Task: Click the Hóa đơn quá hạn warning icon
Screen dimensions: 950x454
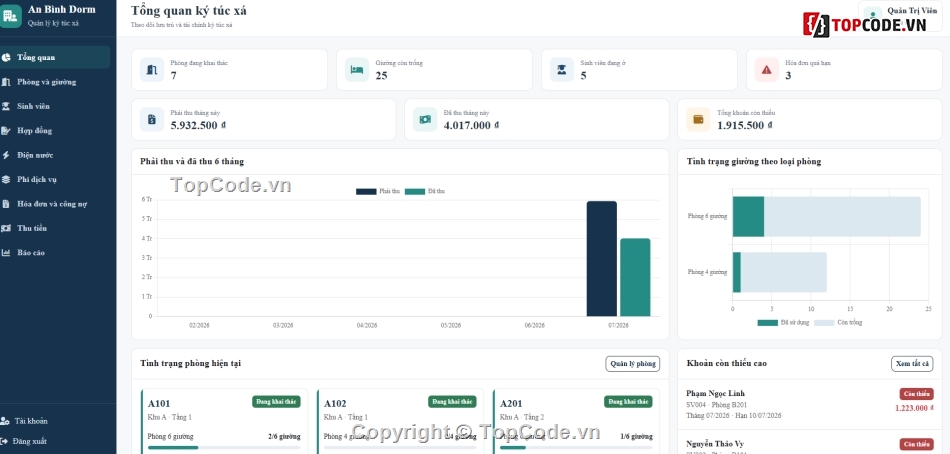Action: [x=766, y=70]
